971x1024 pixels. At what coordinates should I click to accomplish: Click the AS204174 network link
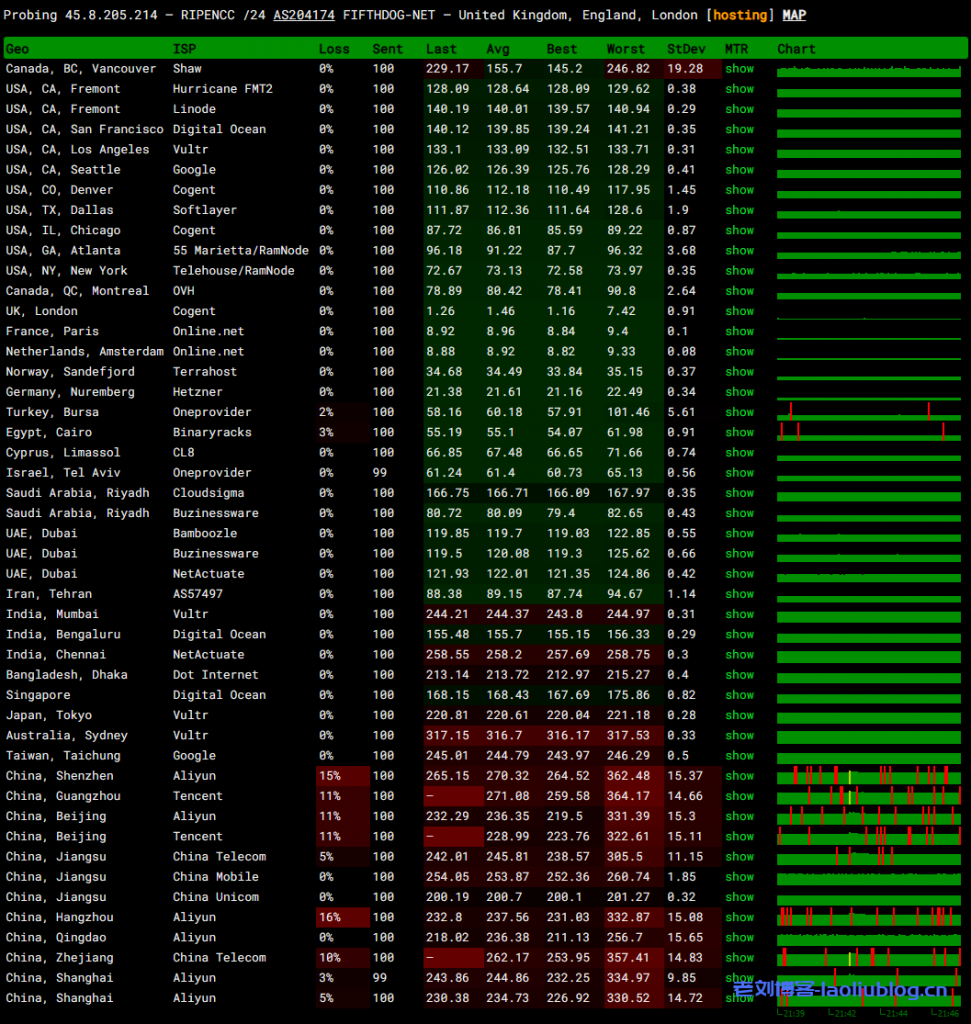tap(304, 15)
